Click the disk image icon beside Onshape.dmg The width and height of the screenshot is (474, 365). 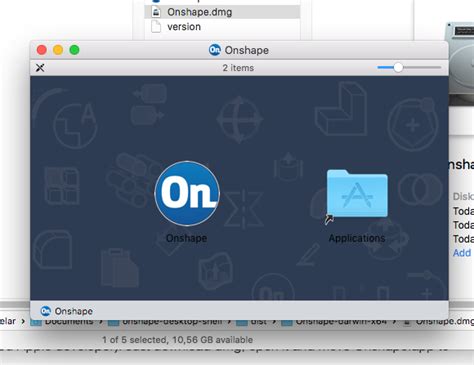click(x=156, y=12)
